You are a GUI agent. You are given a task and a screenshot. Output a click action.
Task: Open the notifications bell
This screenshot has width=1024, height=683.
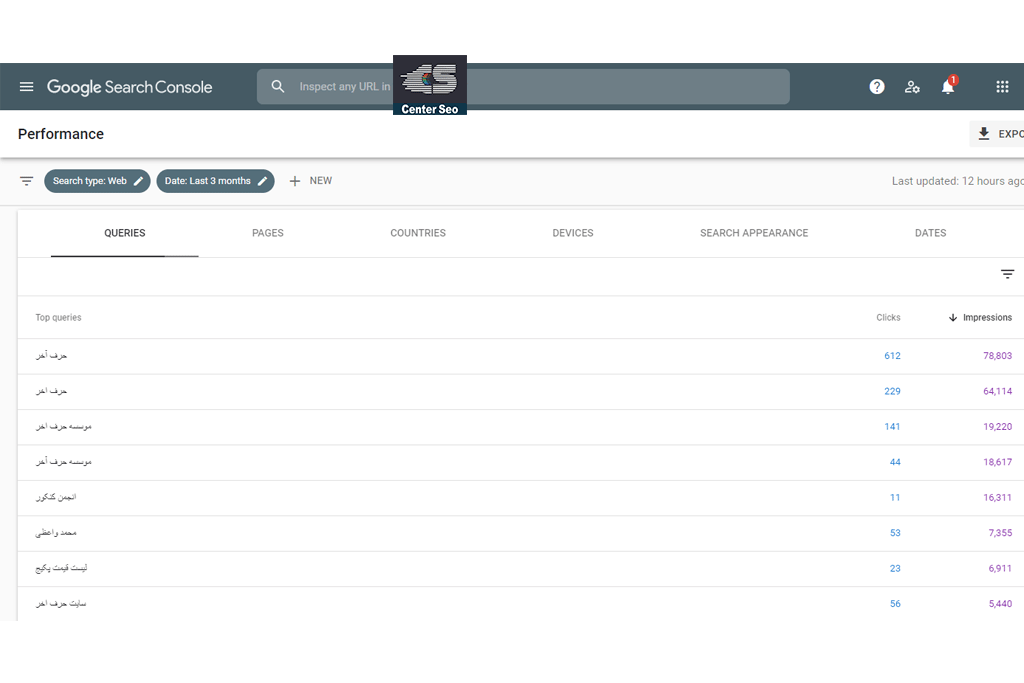948,87
